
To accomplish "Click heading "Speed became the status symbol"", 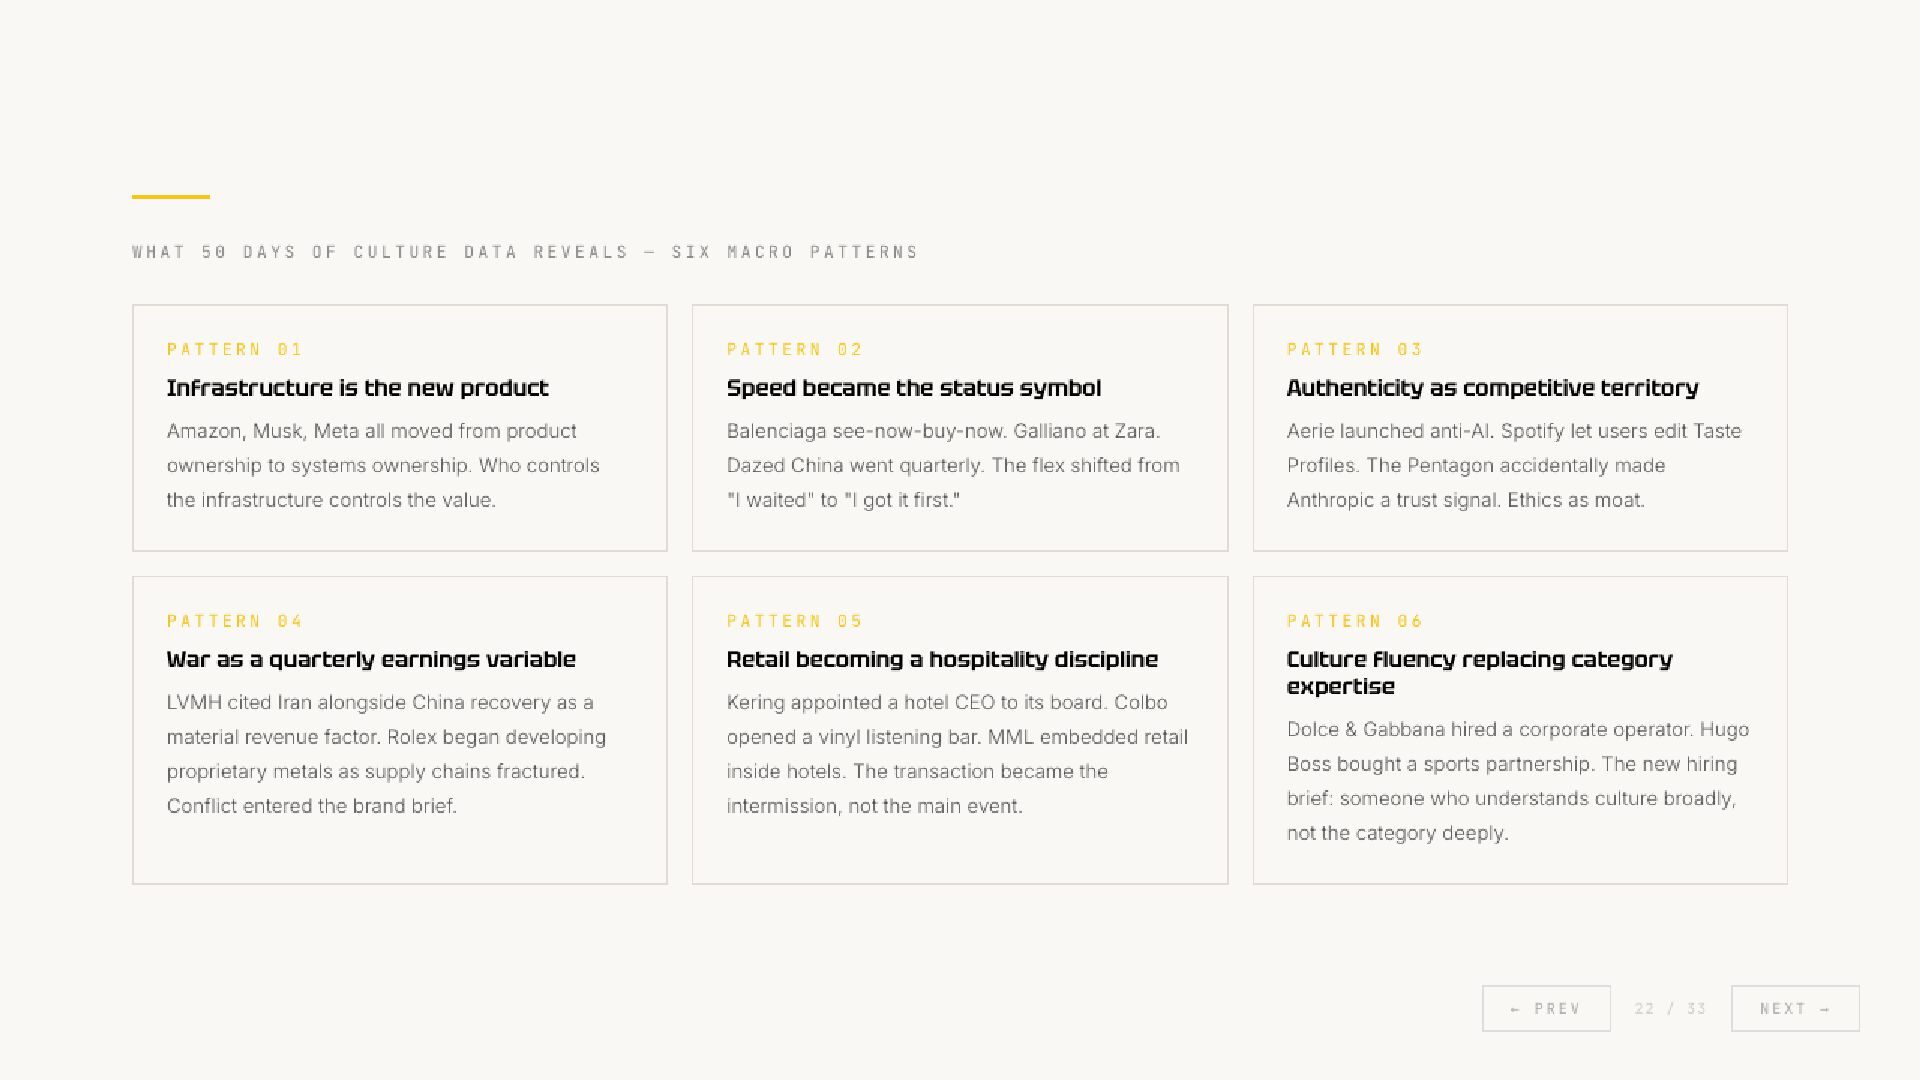I will click(x=913, y=388).
